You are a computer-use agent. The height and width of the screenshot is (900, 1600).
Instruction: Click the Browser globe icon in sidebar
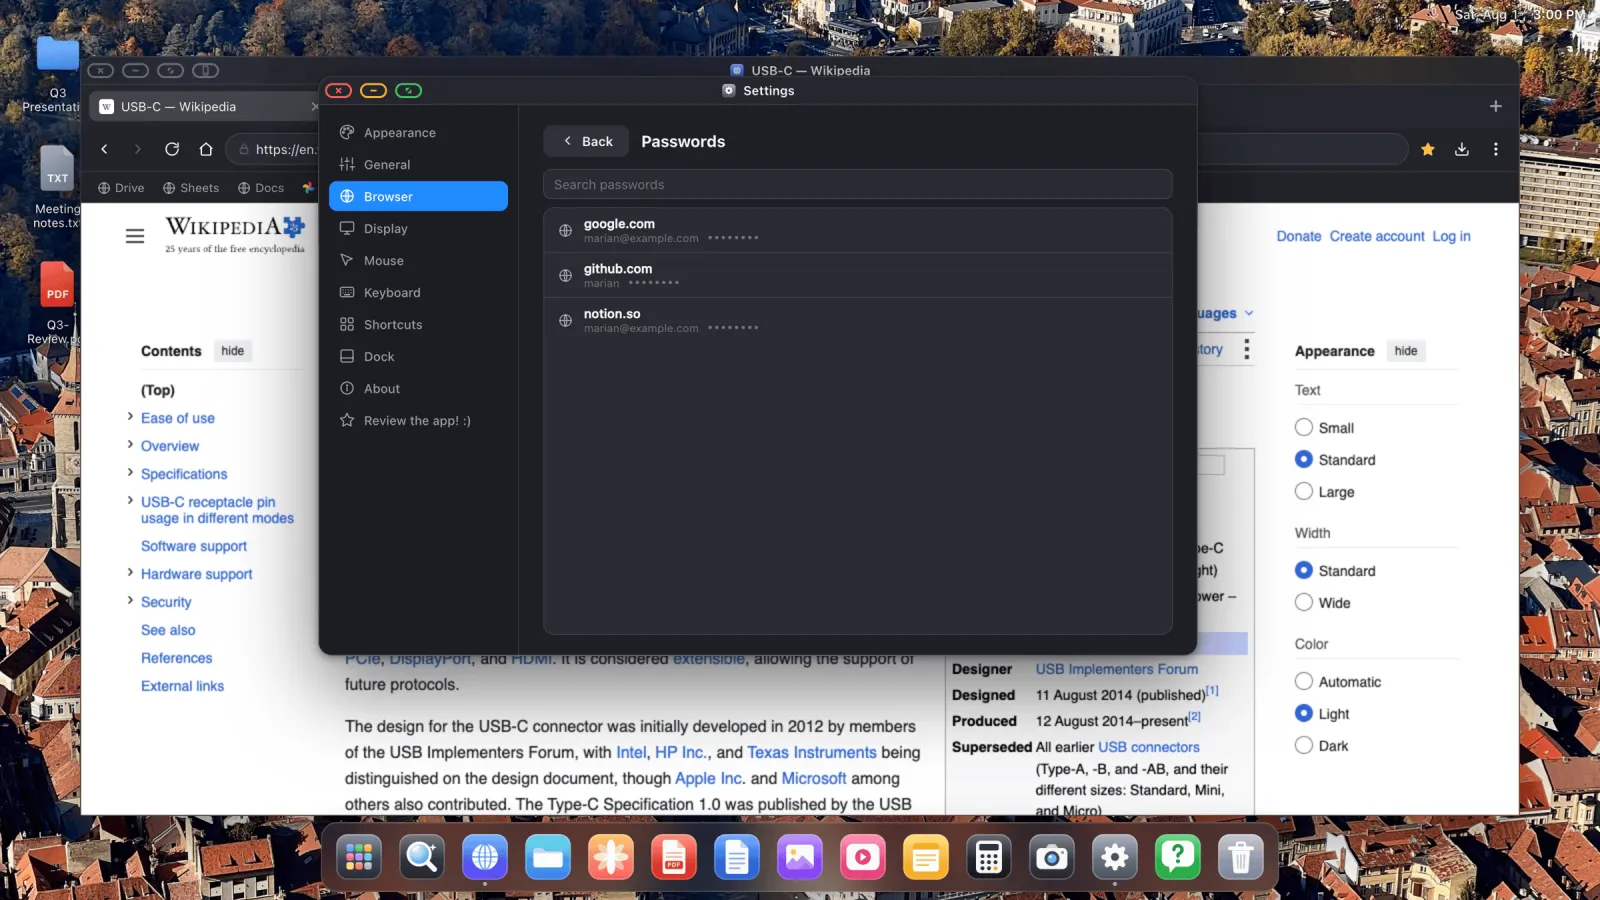(347, 197)
